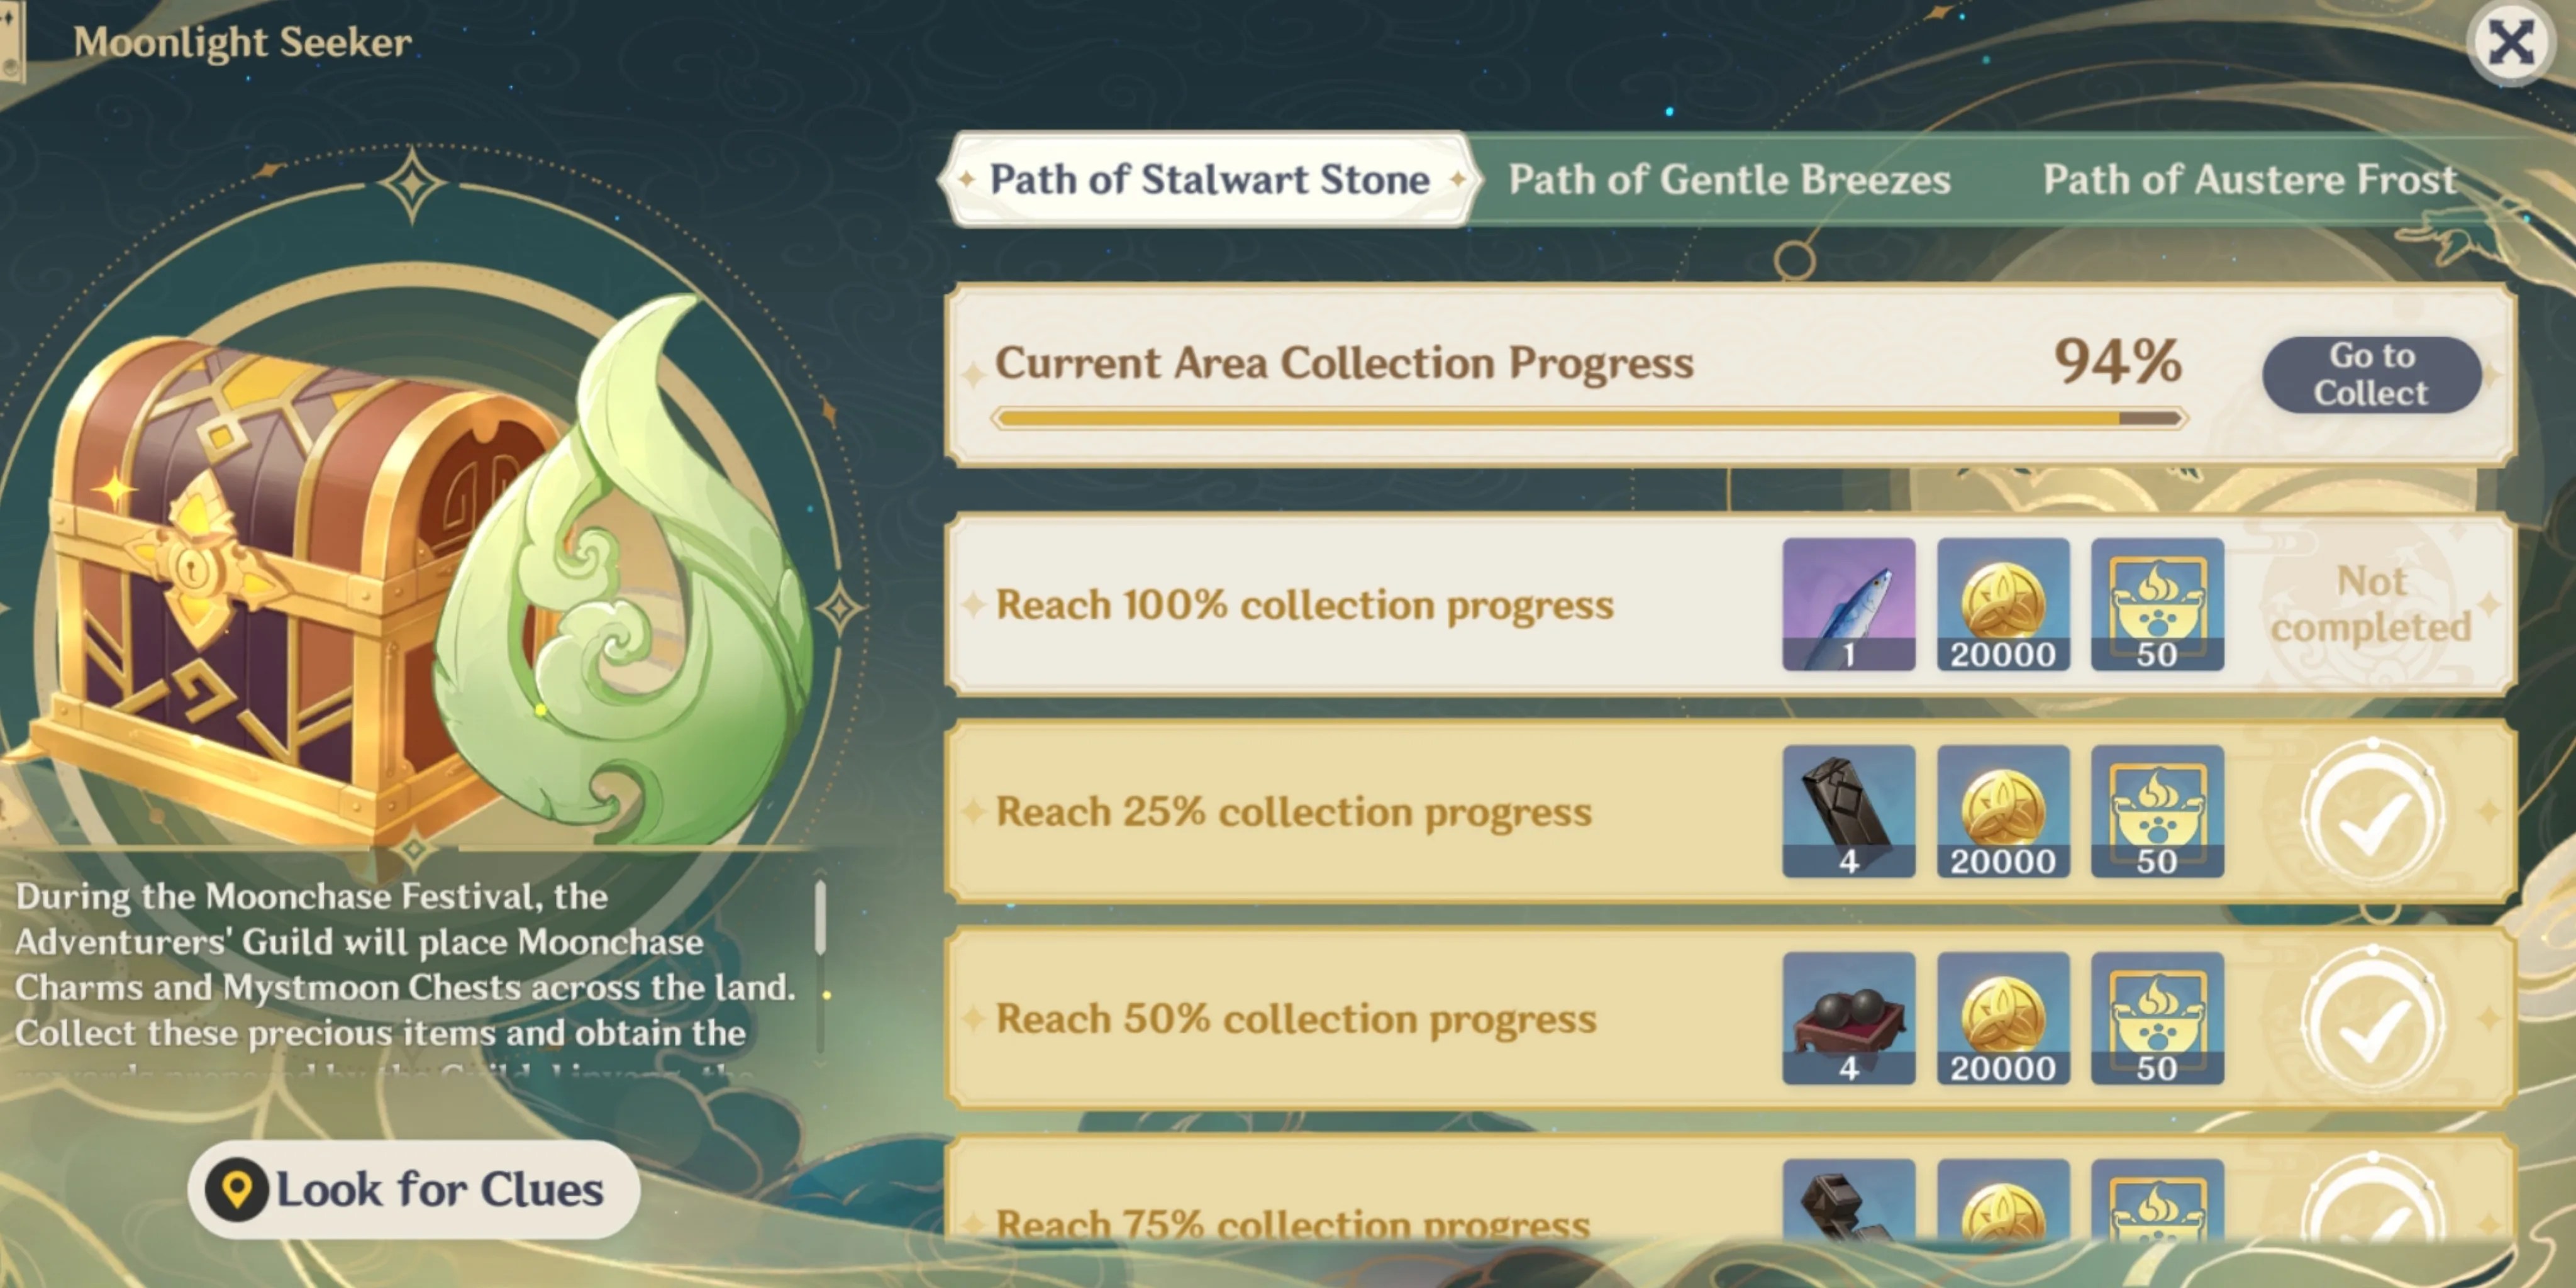Tap the tray of black spheres reward in 50% row
The height and width of the screenshot is (1288, 2576).
1848,1018
